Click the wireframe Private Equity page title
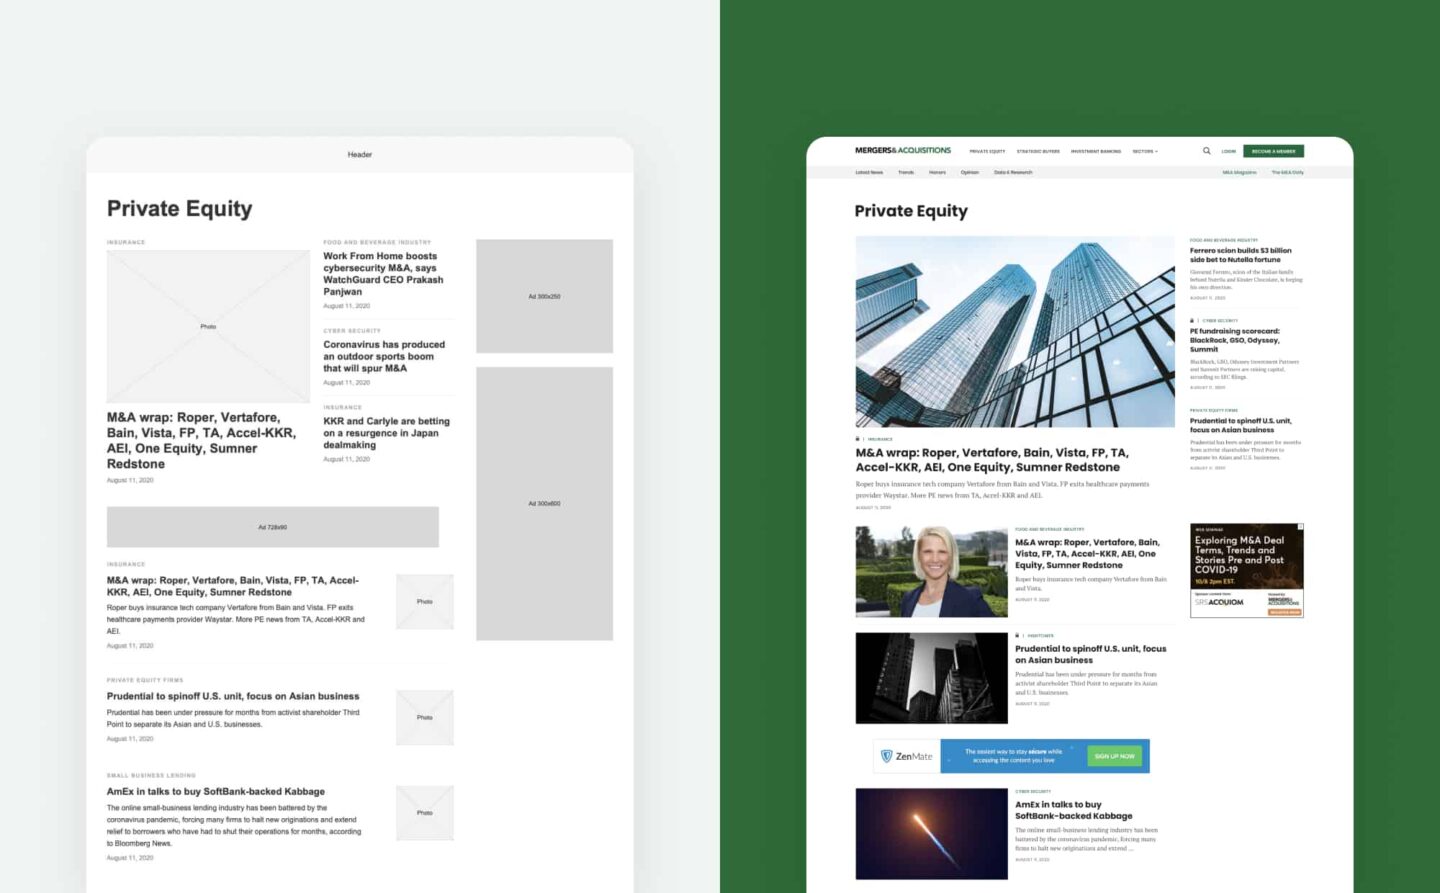1440x893 pixels. point(179,209)
